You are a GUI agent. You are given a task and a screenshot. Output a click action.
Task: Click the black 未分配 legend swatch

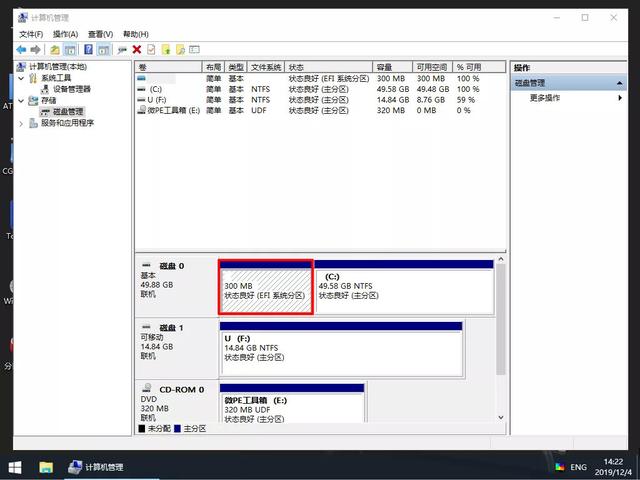pos(142,429)
